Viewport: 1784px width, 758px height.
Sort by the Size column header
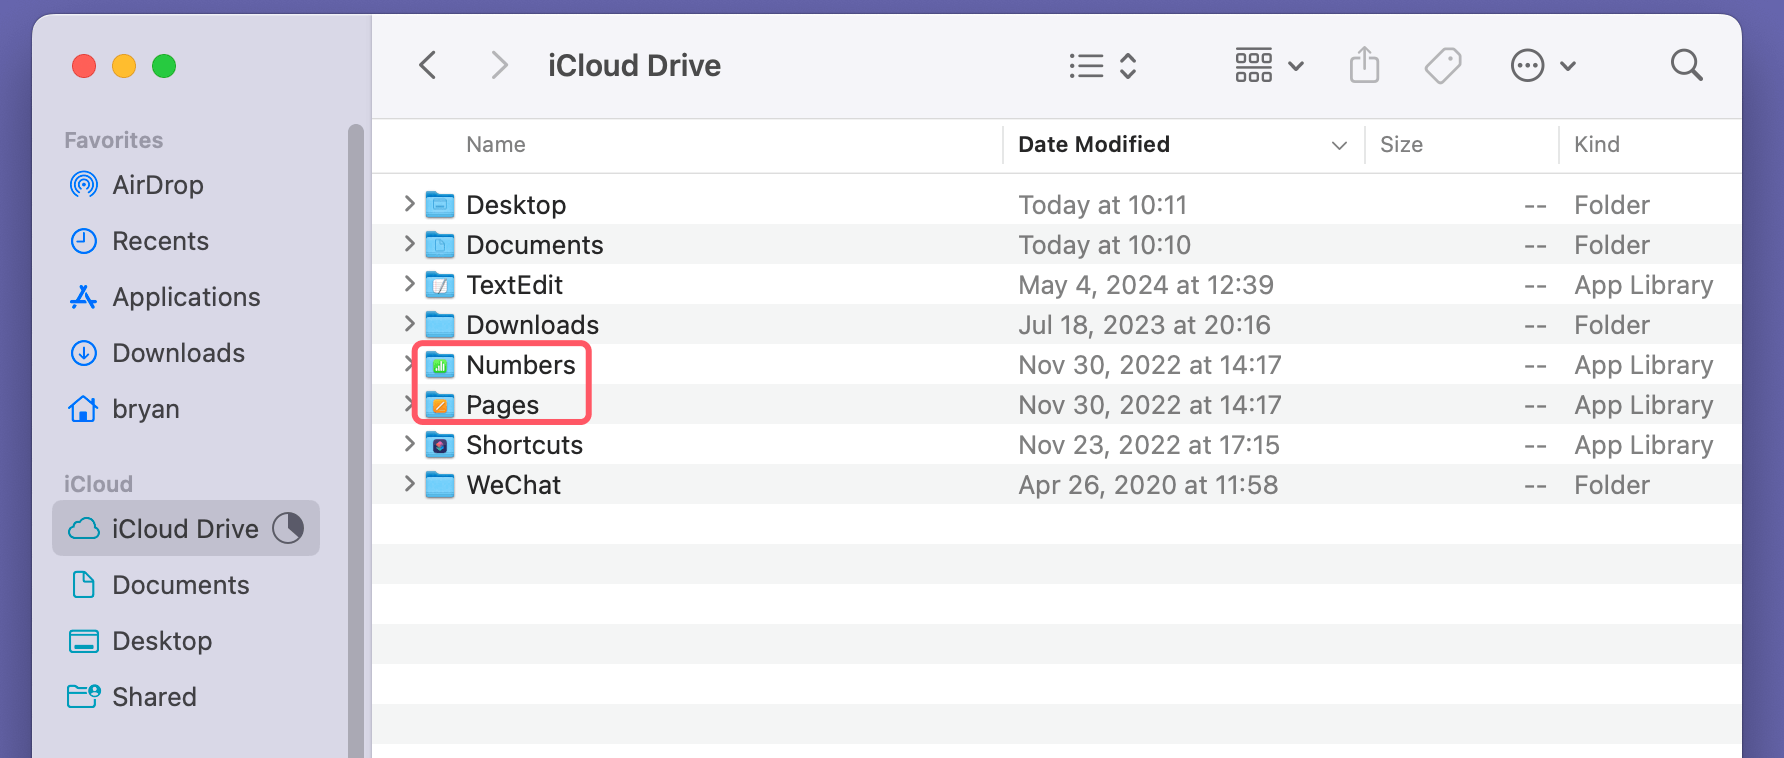(1401, 145)
